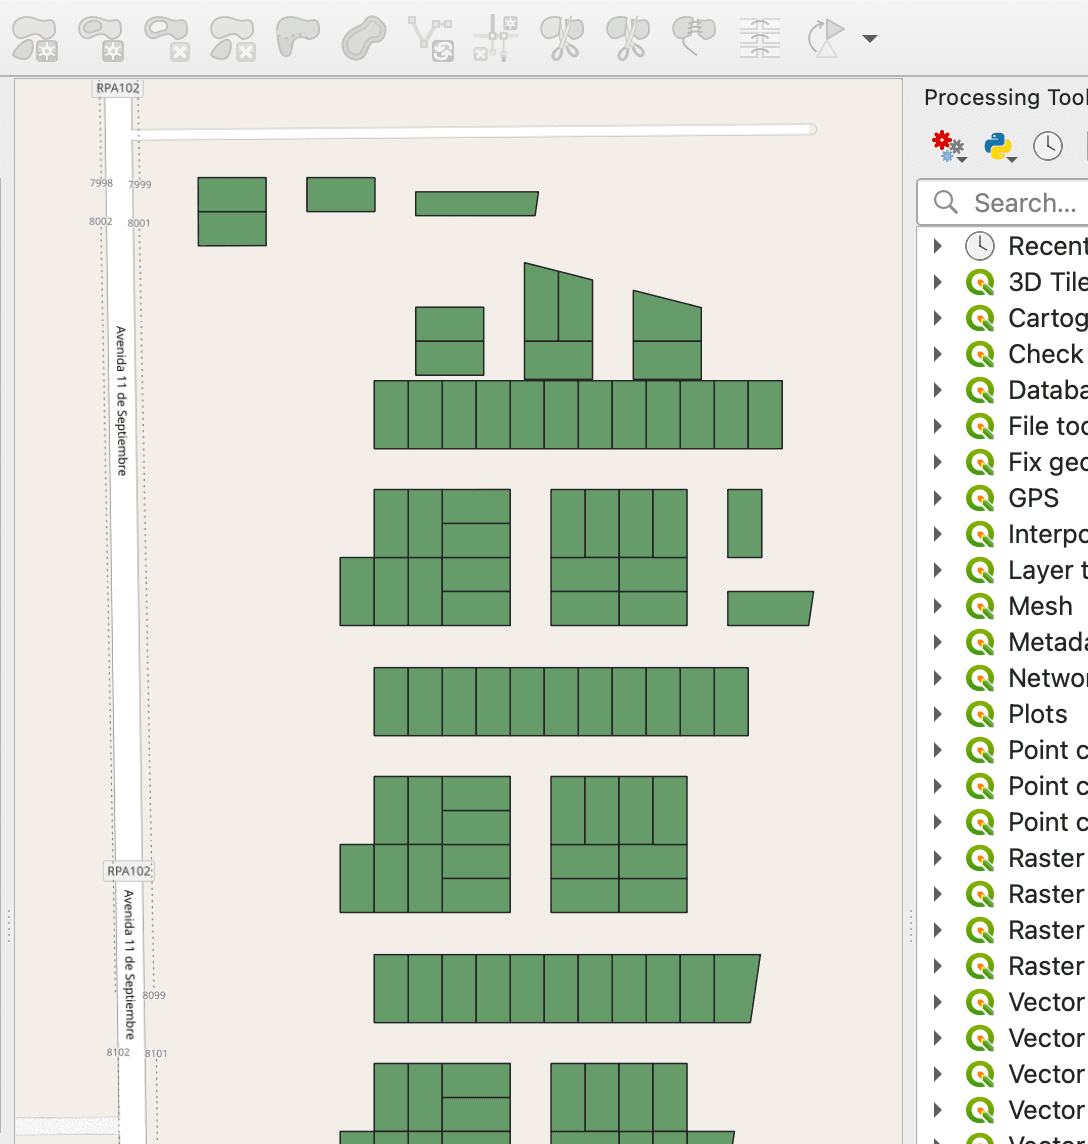
Task: Select the Mesh category in the toolbox
Action: coord(1039,606)
